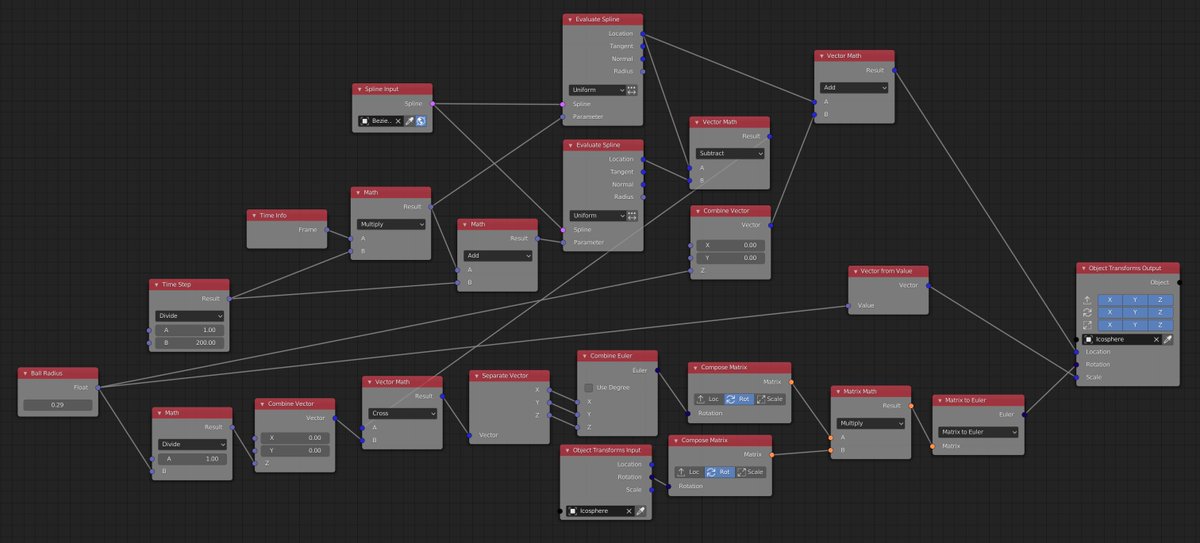Open the Multiply dropdown in Matrix Math node

870,423
